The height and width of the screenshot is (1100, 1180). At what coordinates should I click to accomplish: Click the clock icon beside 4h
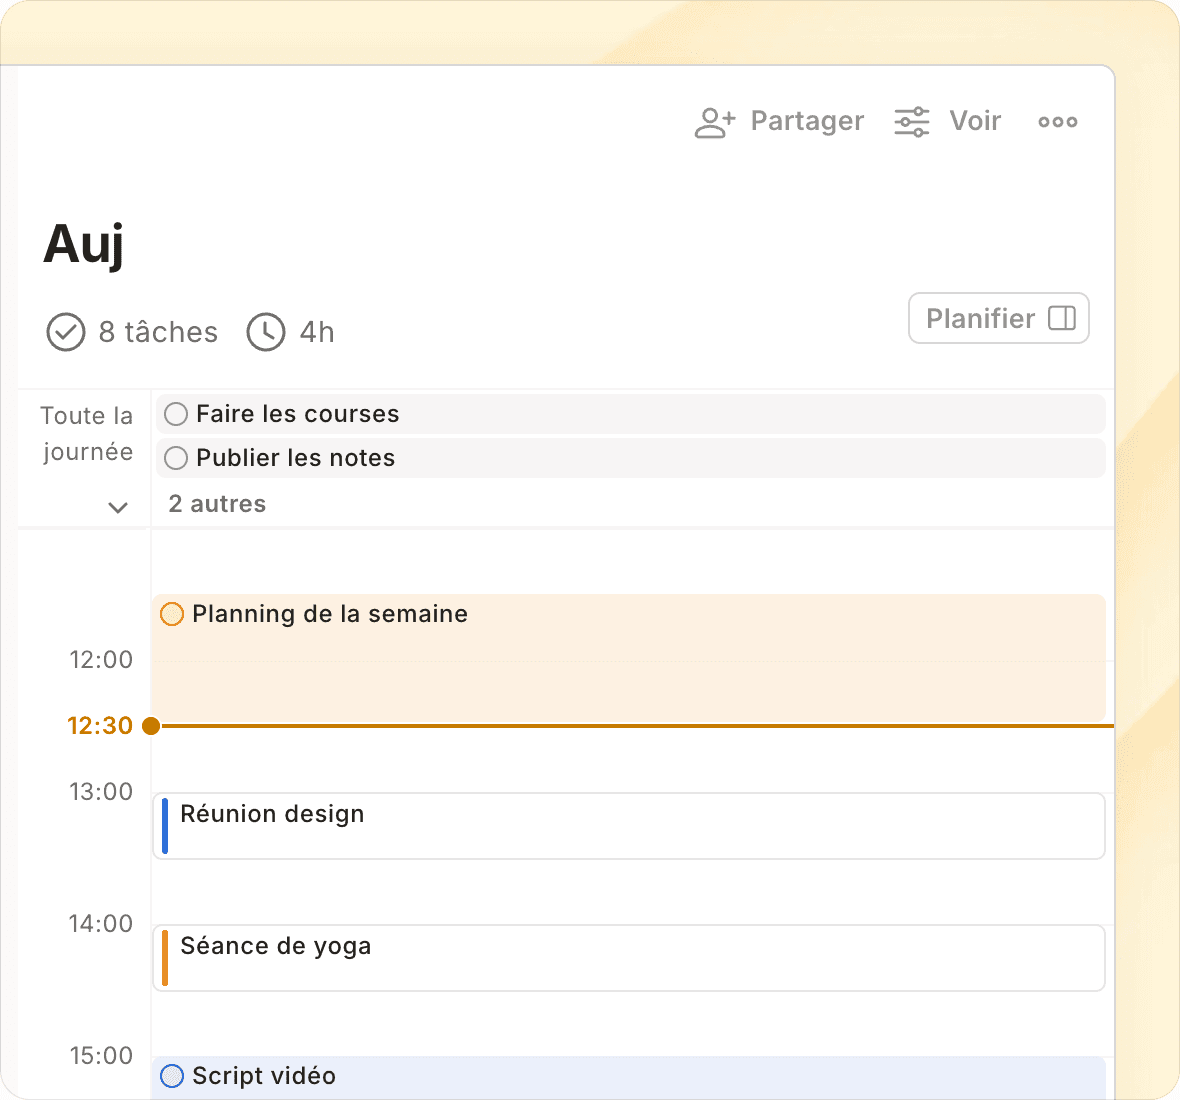(266, 332)
